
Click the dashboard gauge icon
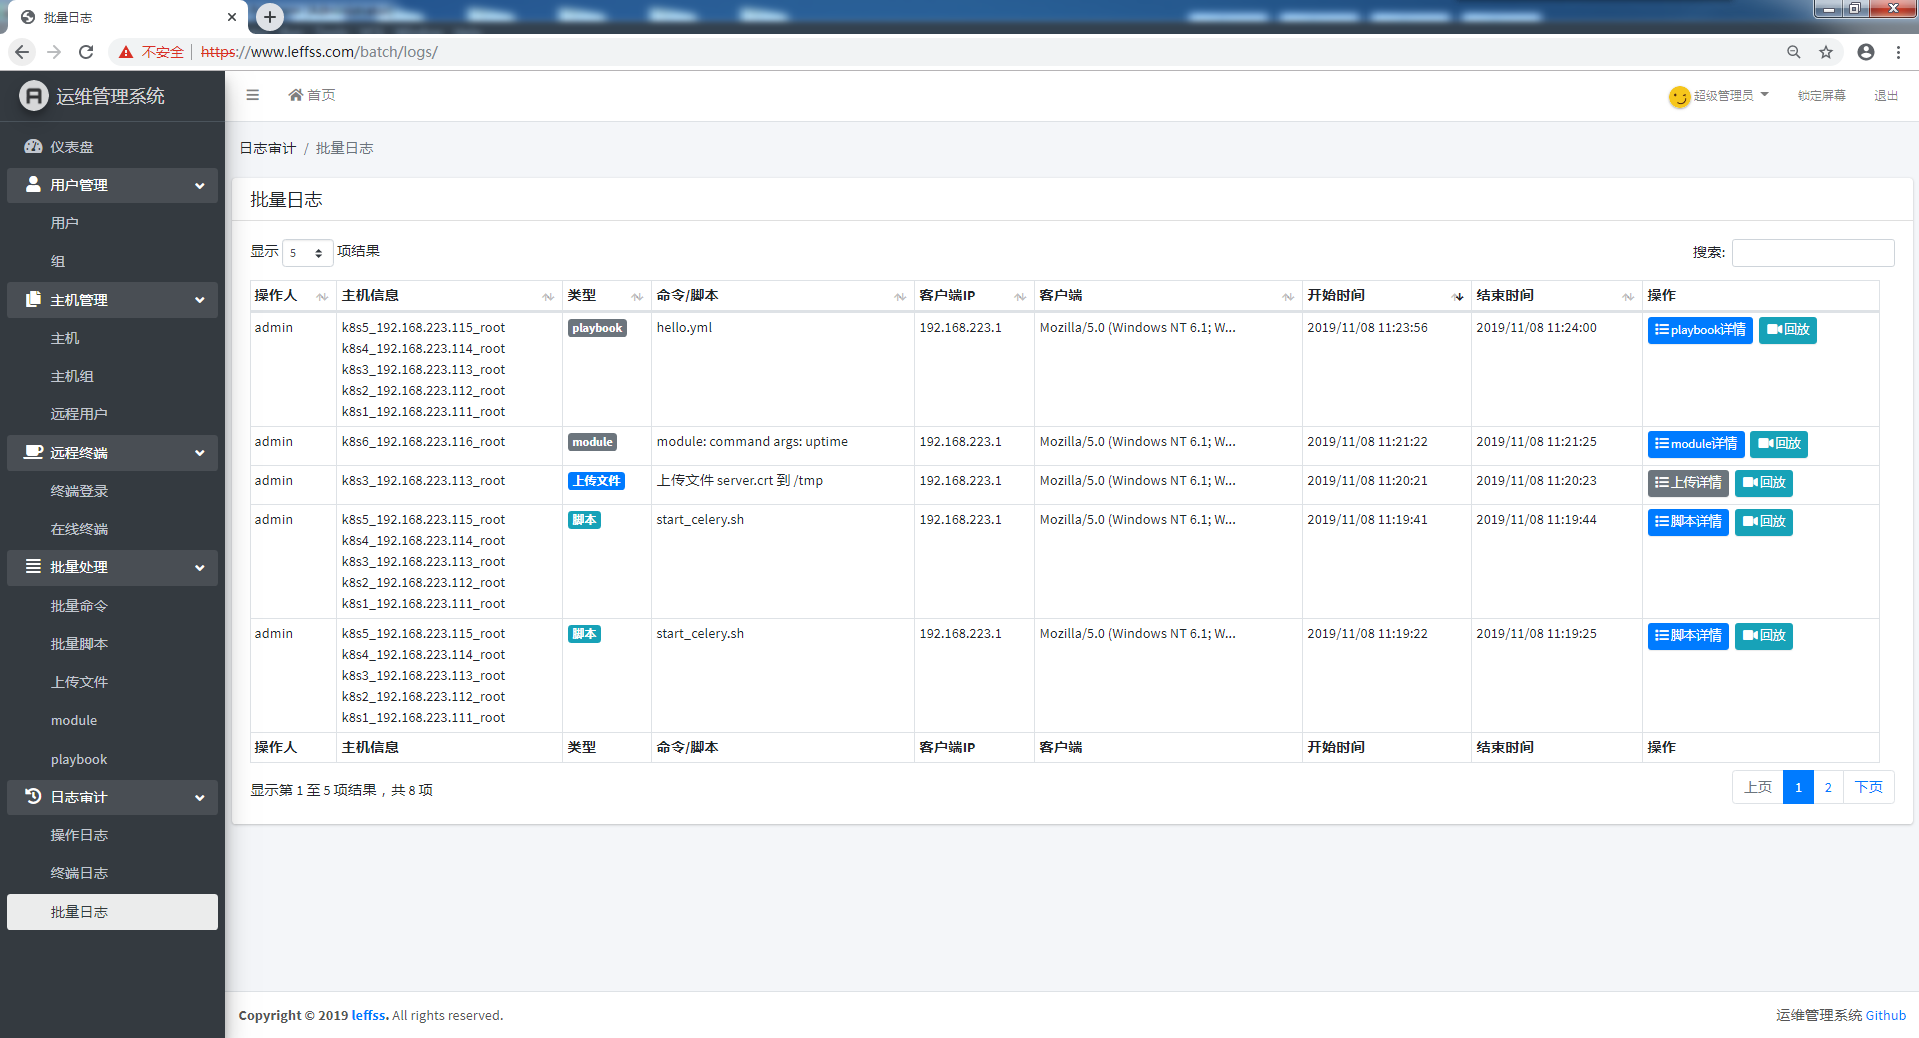[x=33, y=146]
